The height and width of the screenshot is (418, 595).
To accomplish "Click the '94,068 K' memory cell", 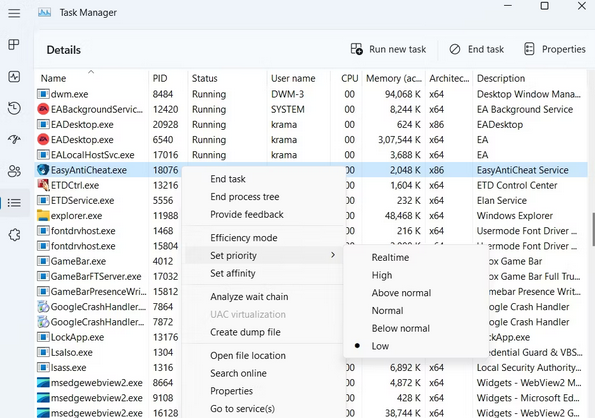I will (x=403, y=94).
